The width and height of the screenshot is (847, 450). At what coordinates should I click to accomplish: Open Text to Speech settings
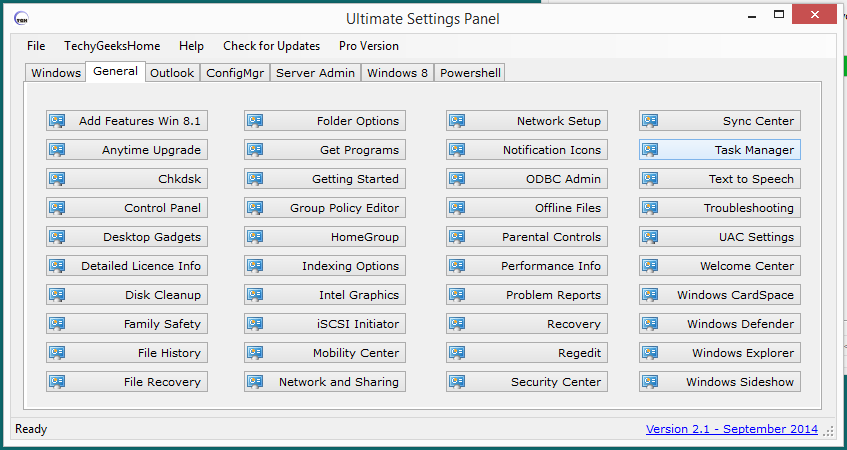(x=720, y=179)
